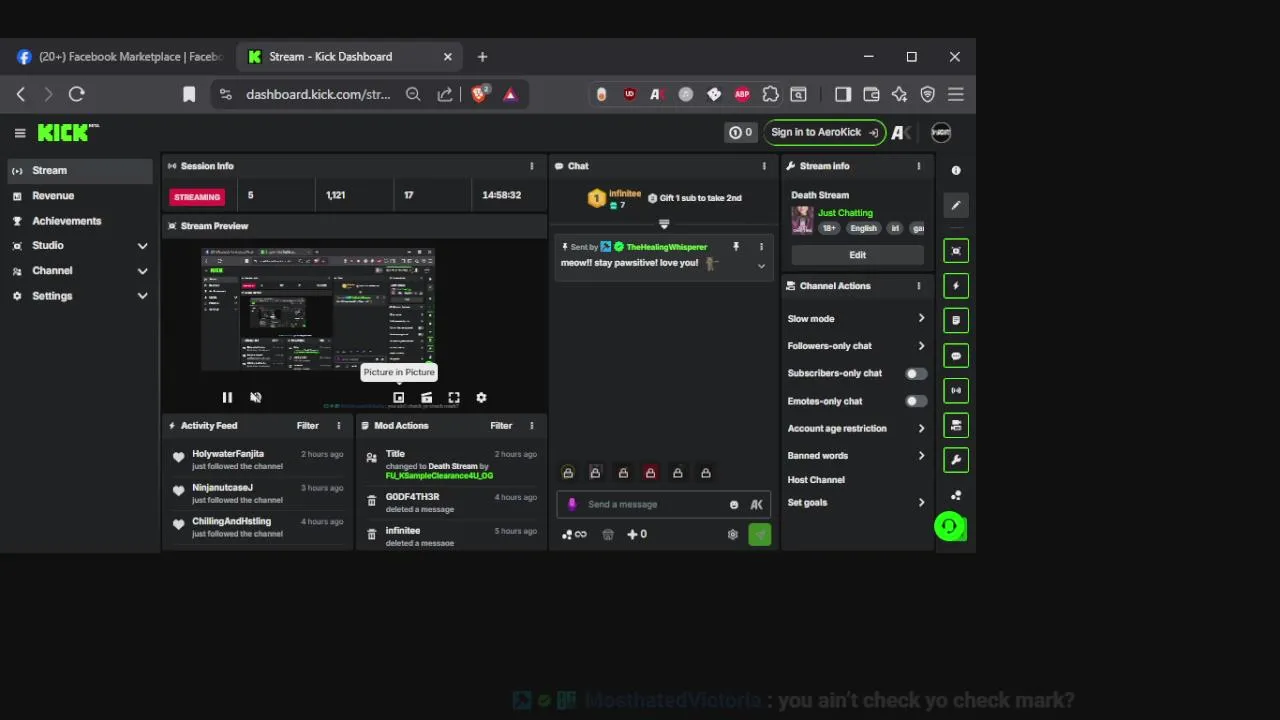The height and width of the screenshot is (720, 1280).
Task: Open Picture in Picture for stream preview
Action: coord(398,397)
